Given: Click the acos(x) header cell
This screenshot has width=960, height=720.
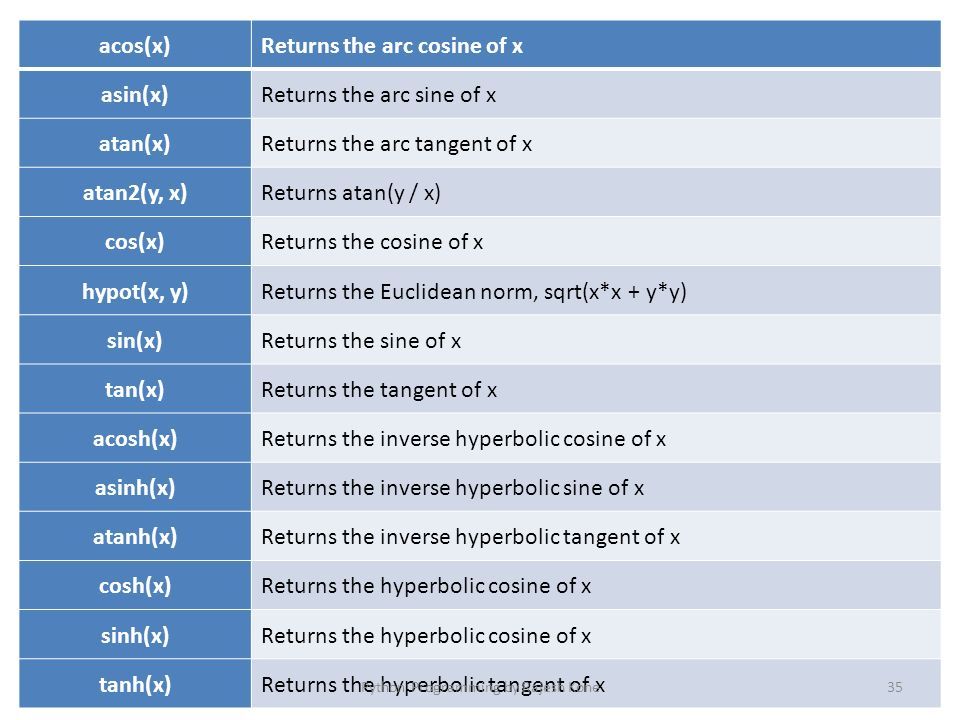Looking at the screenshot, I should click(x=135, y=44).
